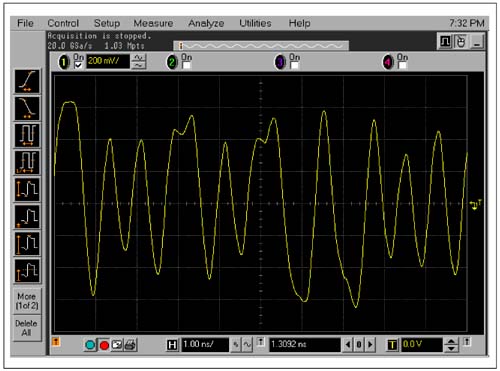Open the Measure menu

point(153,23)
